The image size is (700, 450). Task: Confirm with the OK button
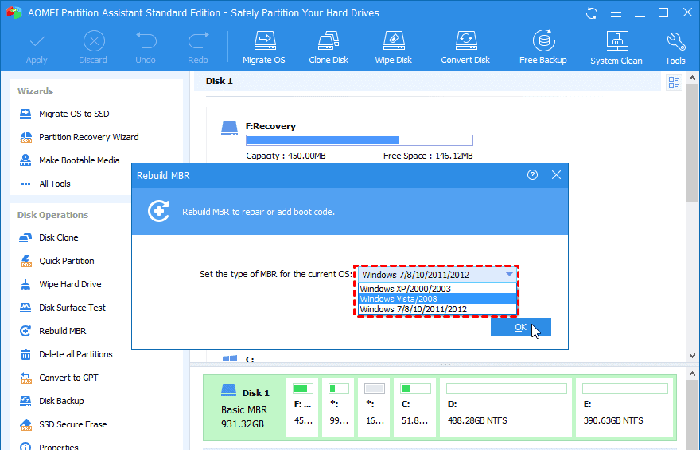pos(521,327)
